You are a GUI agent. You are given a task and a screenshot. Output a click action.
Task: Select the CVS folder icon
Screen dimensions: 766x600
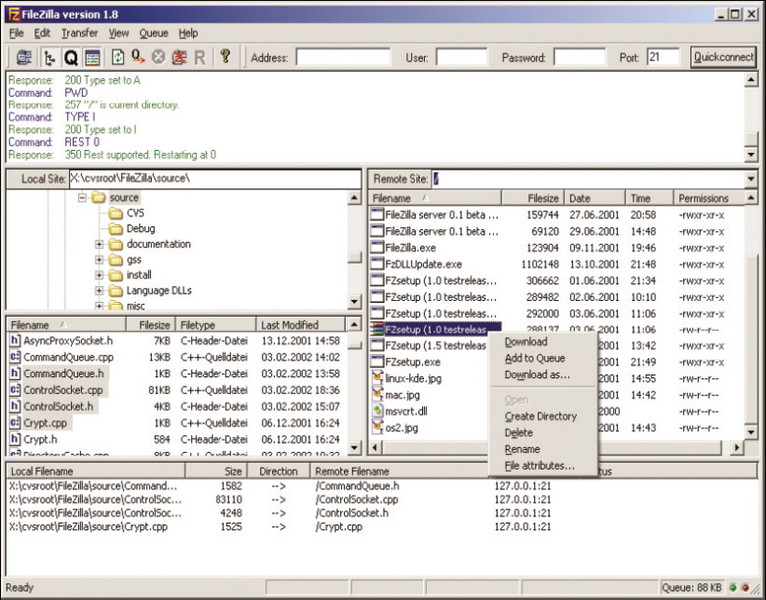pyautogui.click(x=116, y=213)
